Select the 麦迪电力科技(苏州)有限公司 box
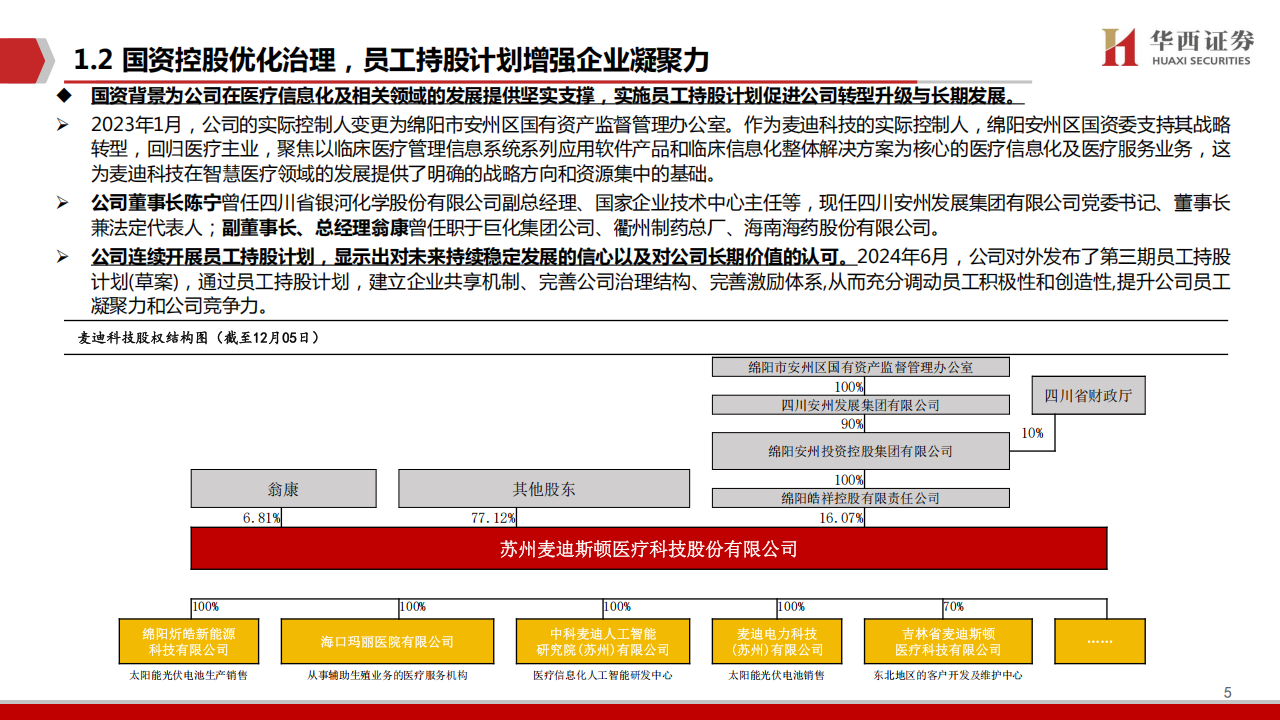The height and width of the screenshot is (720, 1280). [x=777, y=641]
